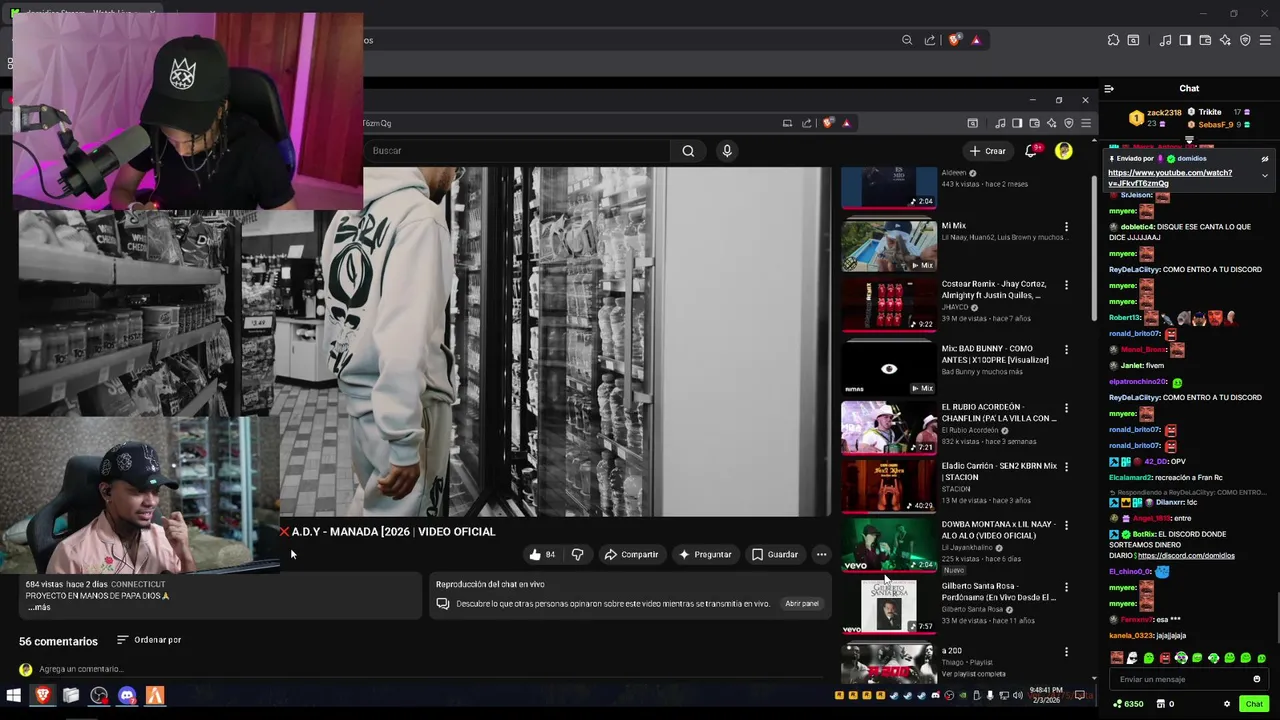1280x720 pixels.
Task: Open chat settings gear icon
Action: 1227,704
